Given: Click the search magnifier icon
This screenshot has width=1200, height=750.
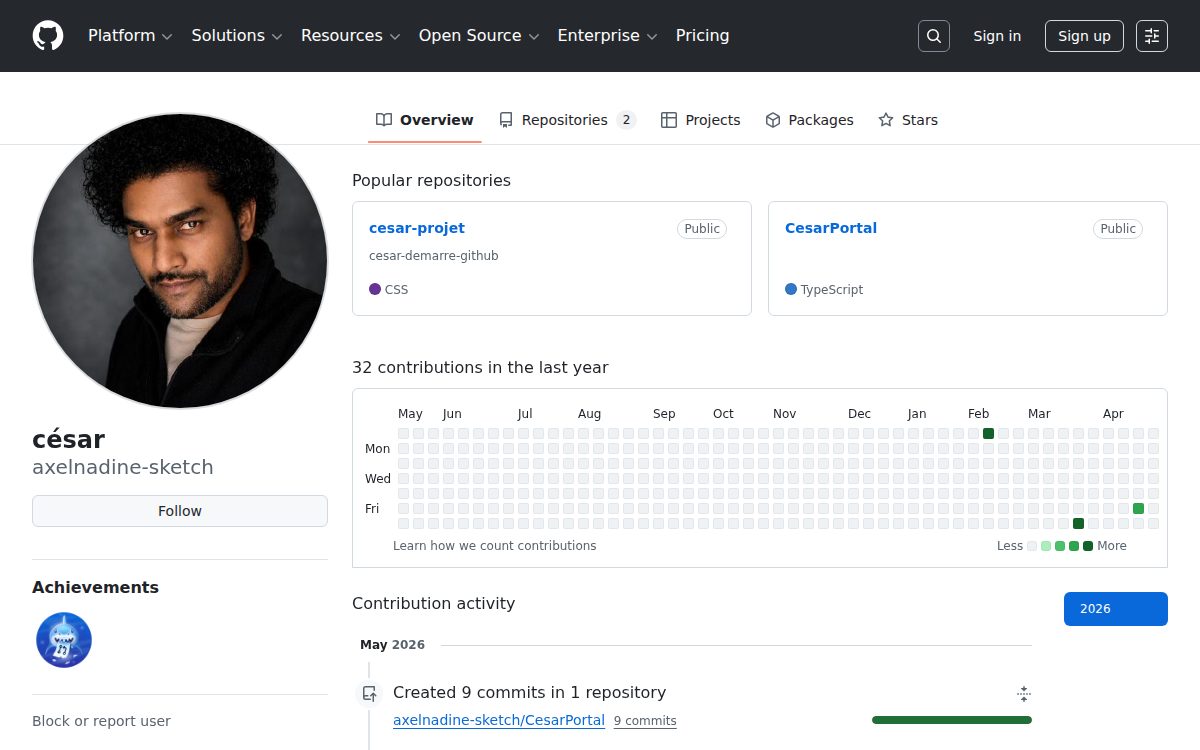Looking at the screenshot, I should [x=934, y=36].
